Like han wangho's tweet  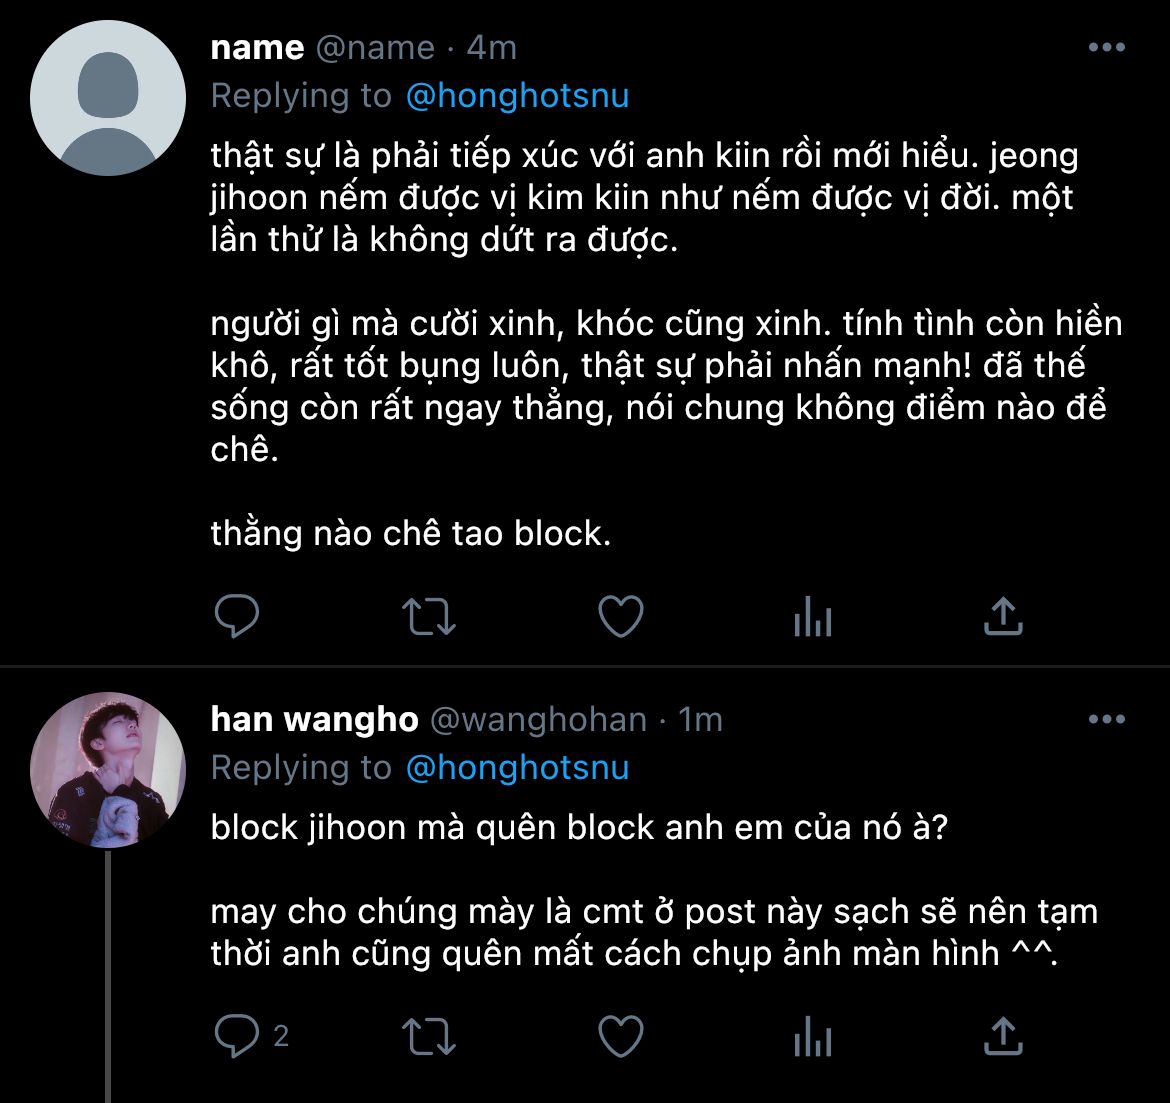(620, 1037)
